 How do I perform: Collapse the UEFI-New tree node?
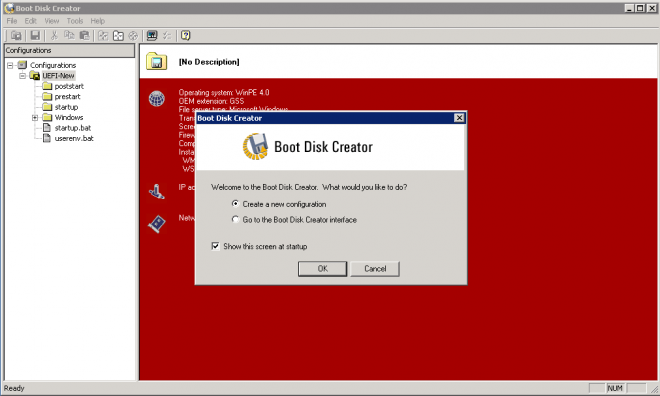(x=23, y=76)
